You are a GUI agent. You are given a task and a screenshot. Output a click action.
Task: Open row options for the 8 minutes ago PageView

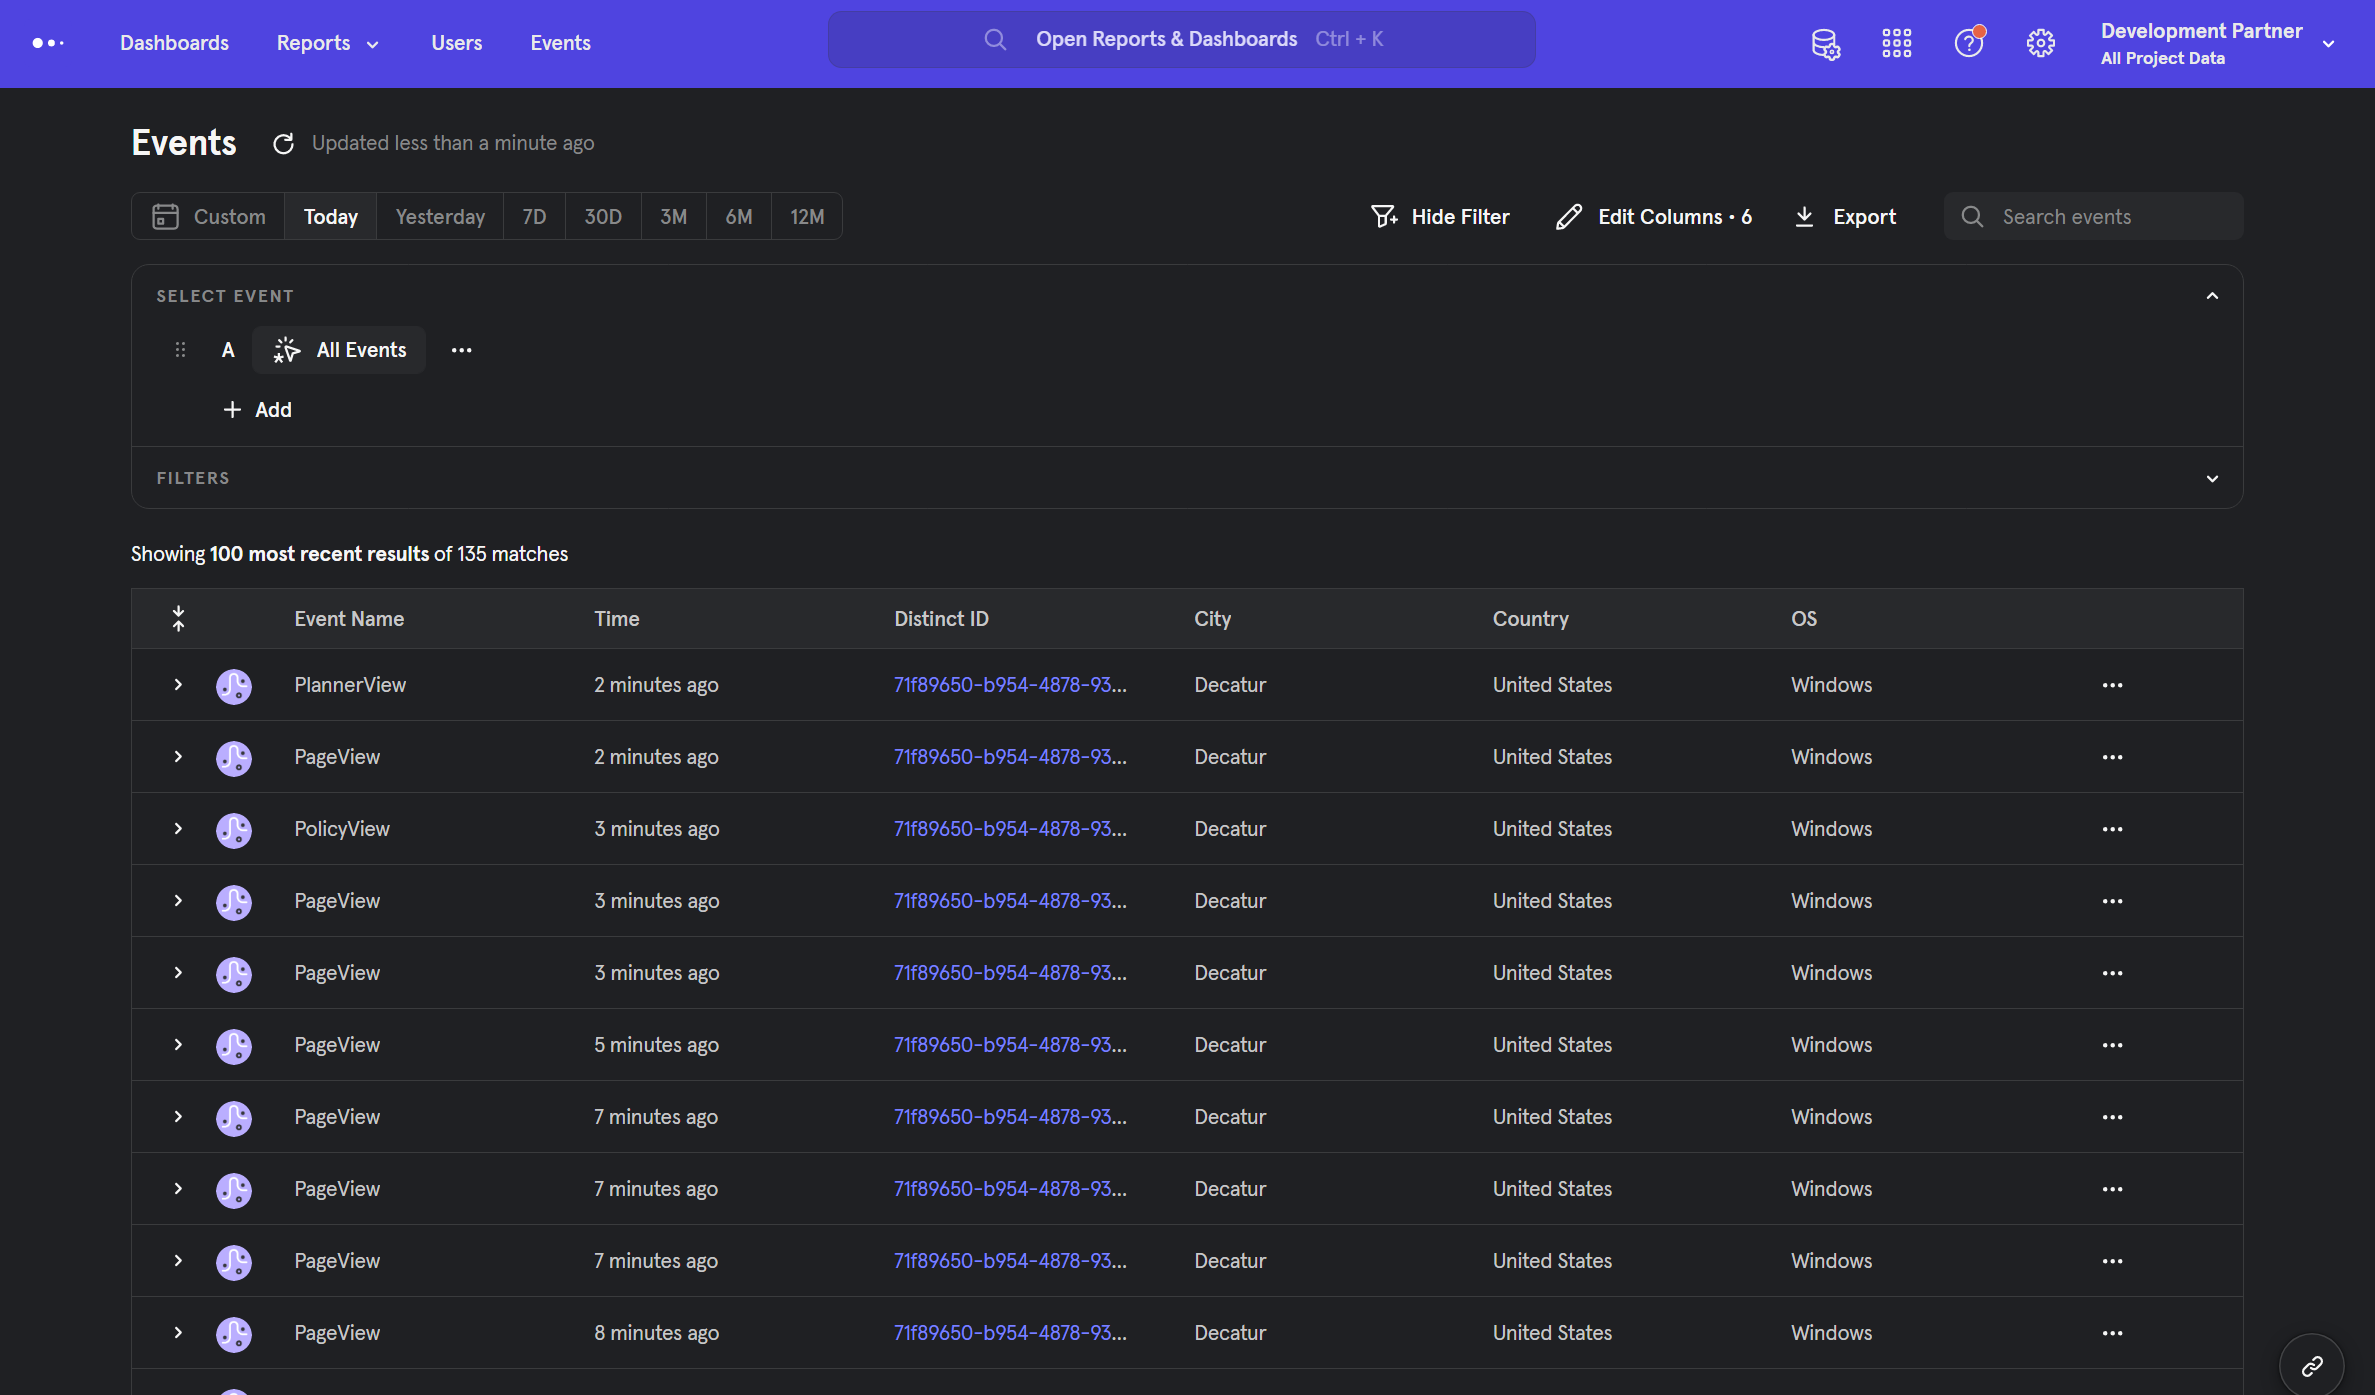click(2112, 1333)
